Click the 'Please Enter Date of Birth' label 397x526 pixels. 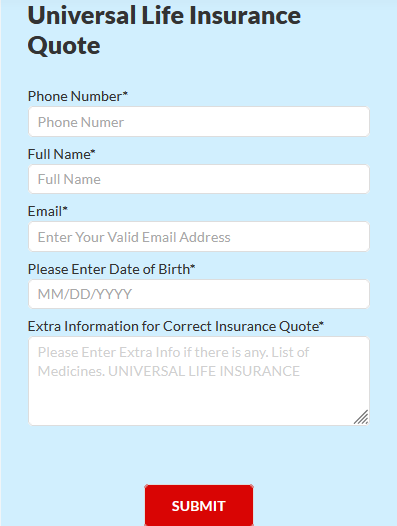109,269
